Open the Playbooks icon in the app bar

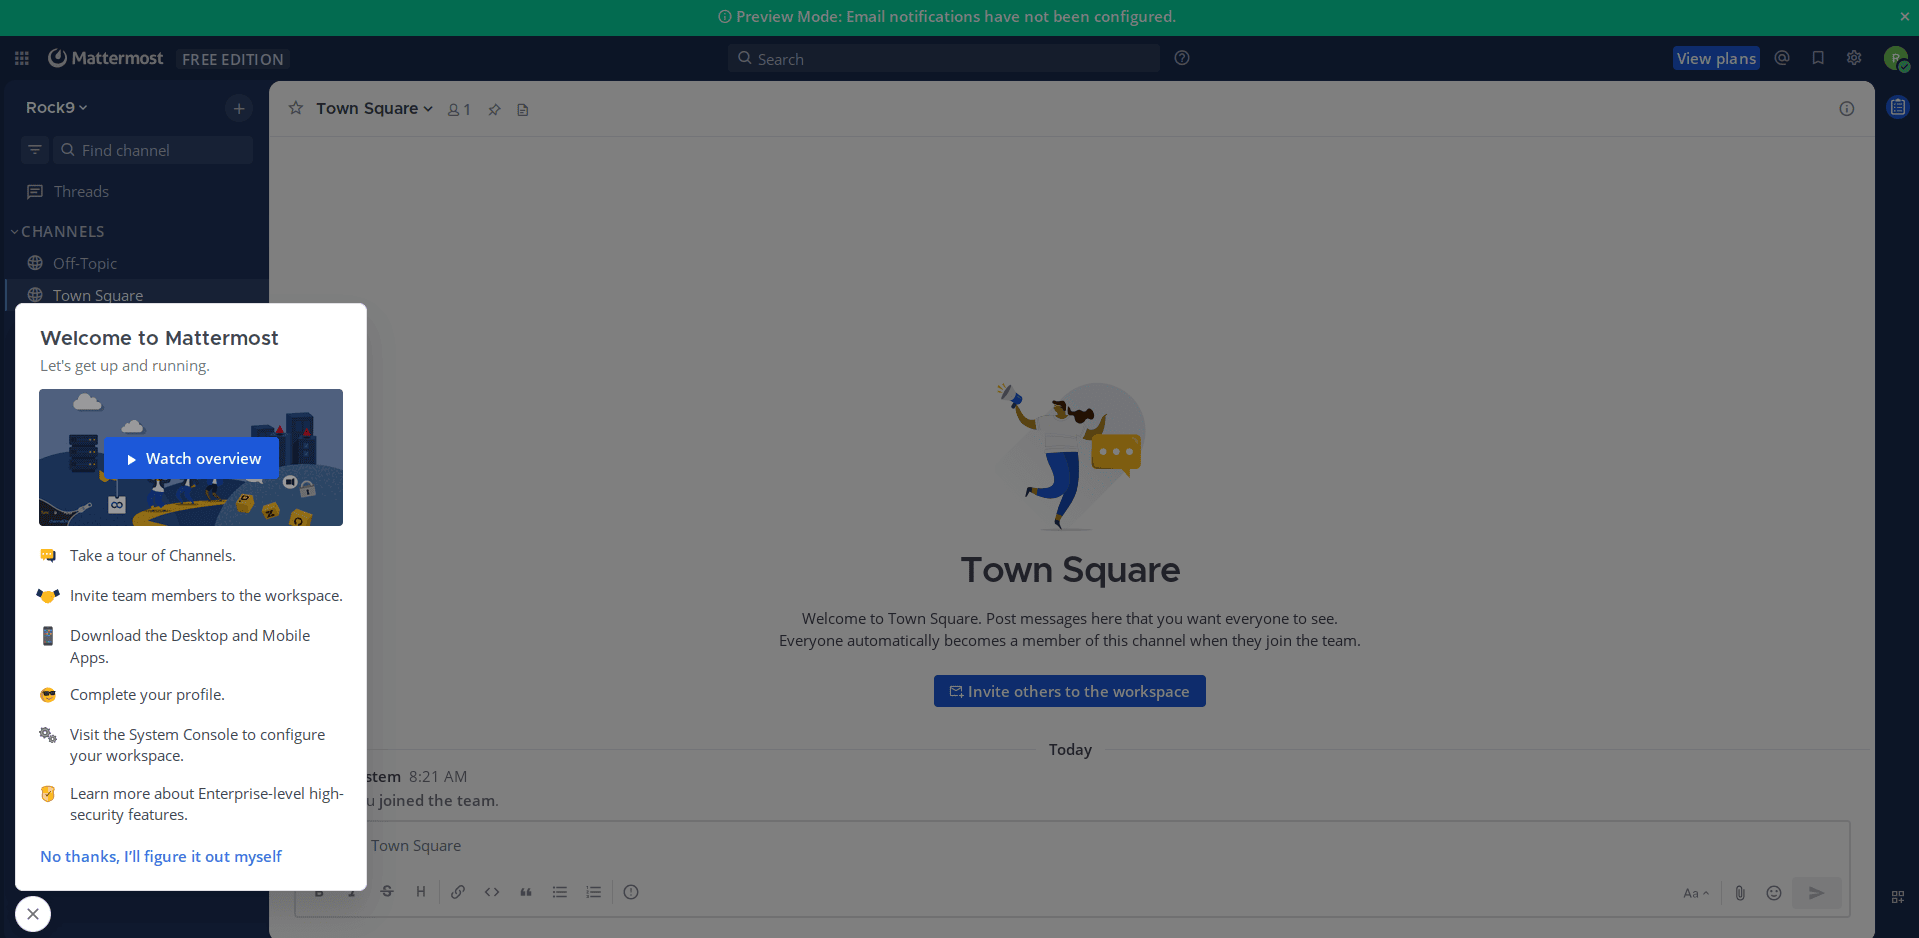[1898, 107]
